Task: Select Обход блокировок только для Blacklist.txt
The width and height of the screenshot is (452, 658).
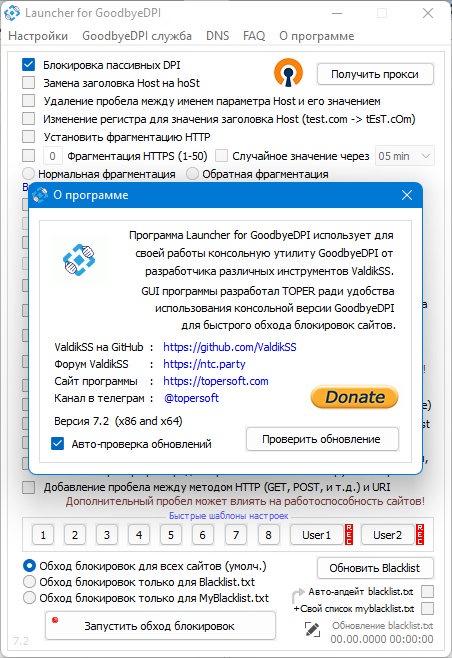Action: pos(29,582)
